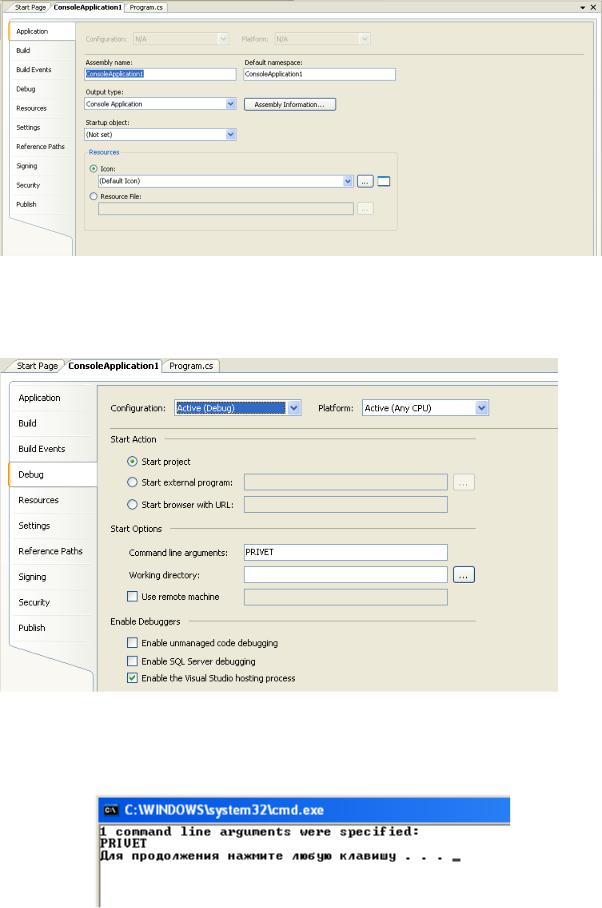The height and width of the screenshot is (908, 602).
Task: Switch to Publish beside the Assembly name page
Action: [x=26, y=204]
